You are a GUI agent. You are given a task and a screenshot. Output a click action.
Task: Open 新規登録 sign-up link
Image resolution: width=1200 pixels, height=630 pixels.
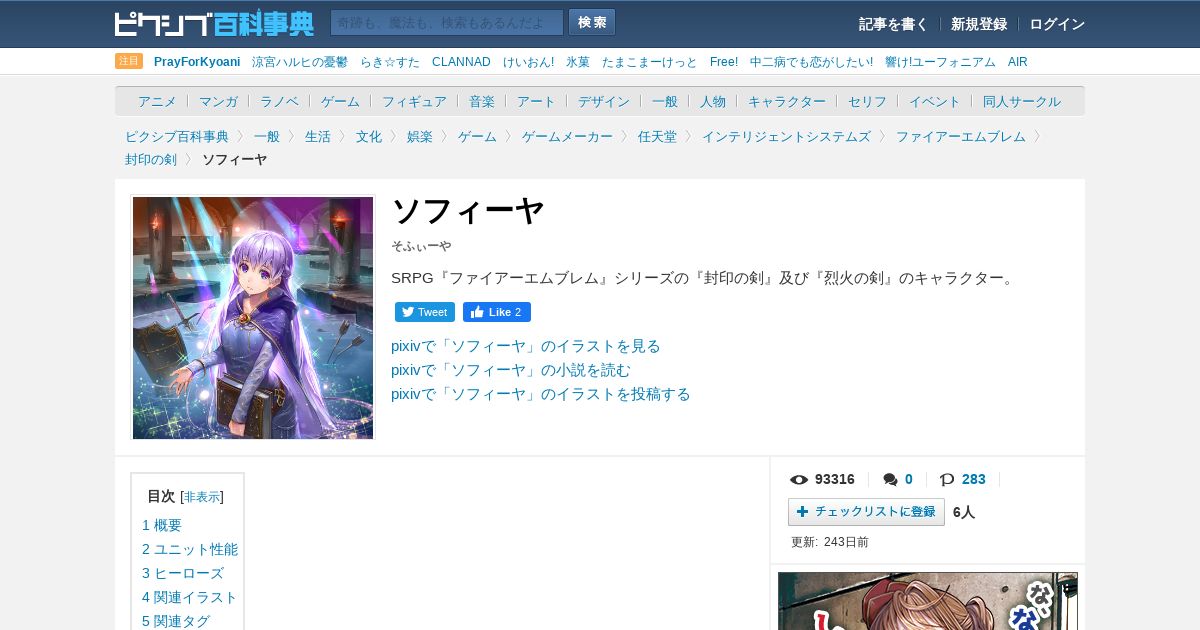pyautogui.click(x=979, y=24)
